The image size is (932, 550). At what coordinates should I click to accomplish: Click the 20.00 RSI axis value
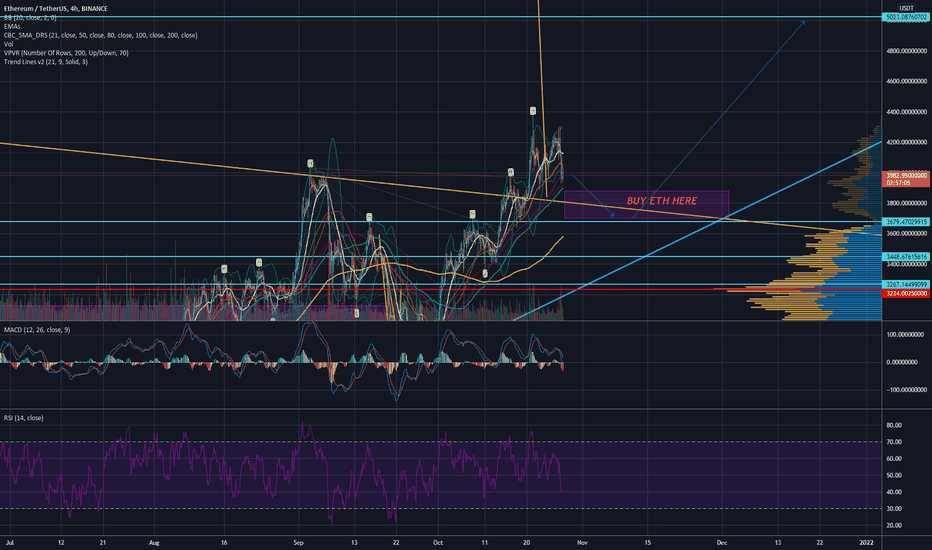(894, 525)
